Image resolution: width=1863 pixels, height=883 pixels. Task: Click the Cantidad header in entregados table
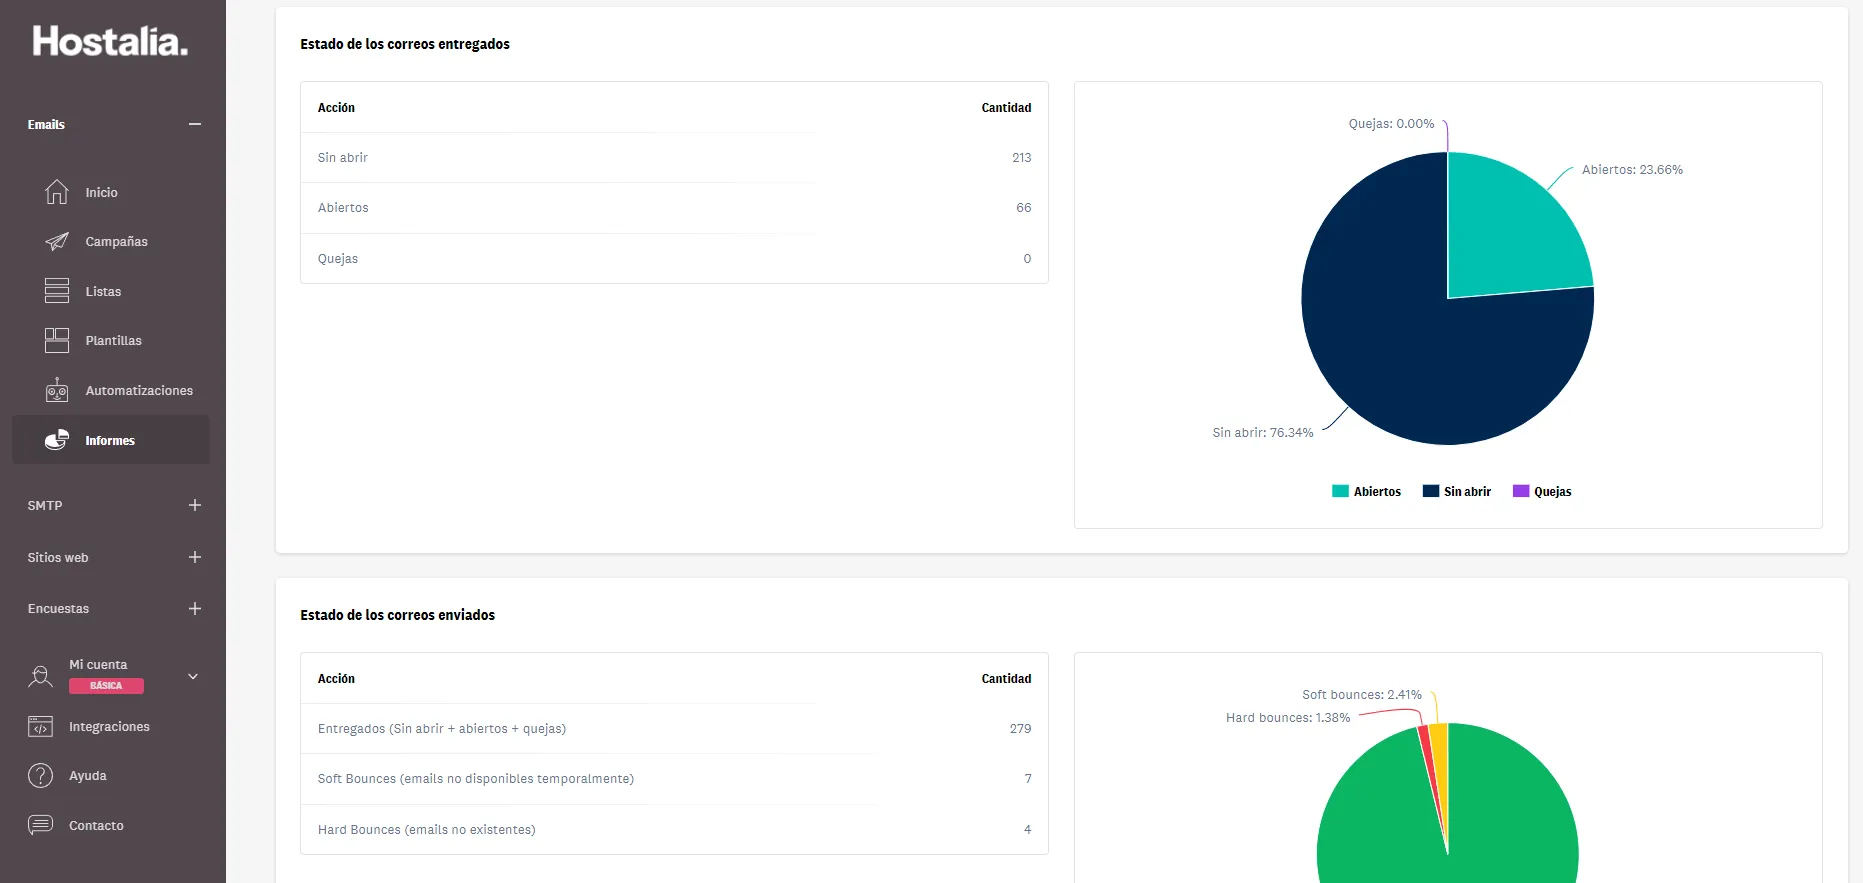(x=1006, y=108)
